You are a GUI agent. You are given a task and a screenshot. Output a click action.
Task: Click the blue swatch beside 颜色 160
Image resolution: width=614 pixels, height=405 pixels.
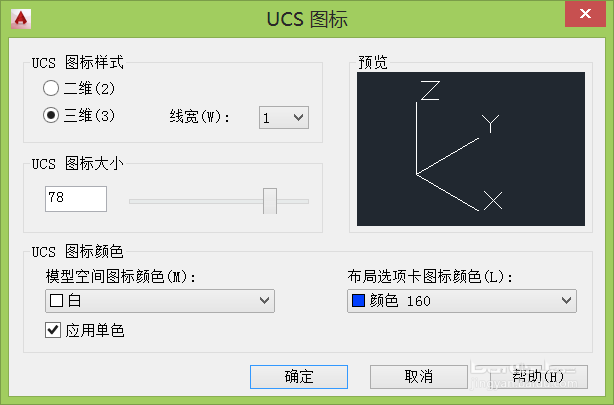(x=358, y=300)
